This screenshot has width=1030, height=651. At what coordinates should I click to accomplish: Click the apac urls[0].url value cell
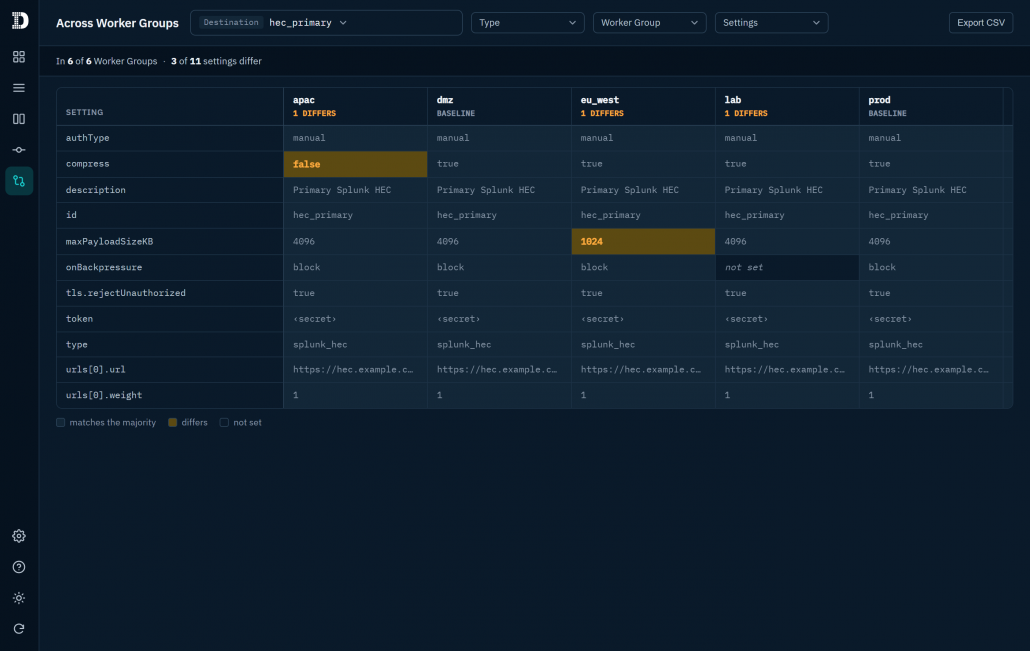tap(355, 369)
